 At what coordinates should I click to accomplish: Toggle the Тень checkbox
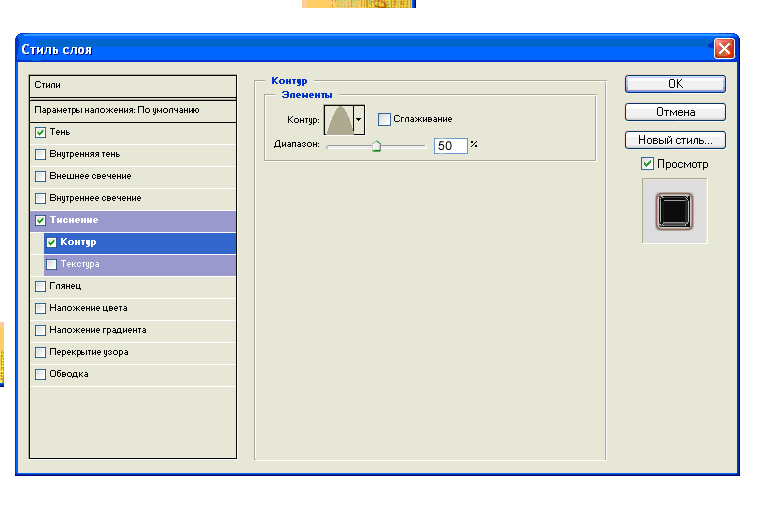[41, 132]
